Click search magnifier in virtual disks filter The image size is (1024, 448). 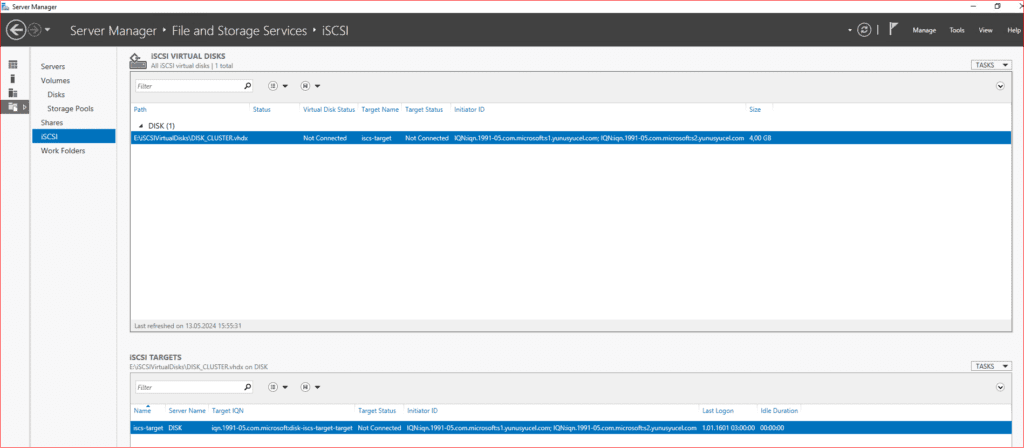click(x=248, y=86)
